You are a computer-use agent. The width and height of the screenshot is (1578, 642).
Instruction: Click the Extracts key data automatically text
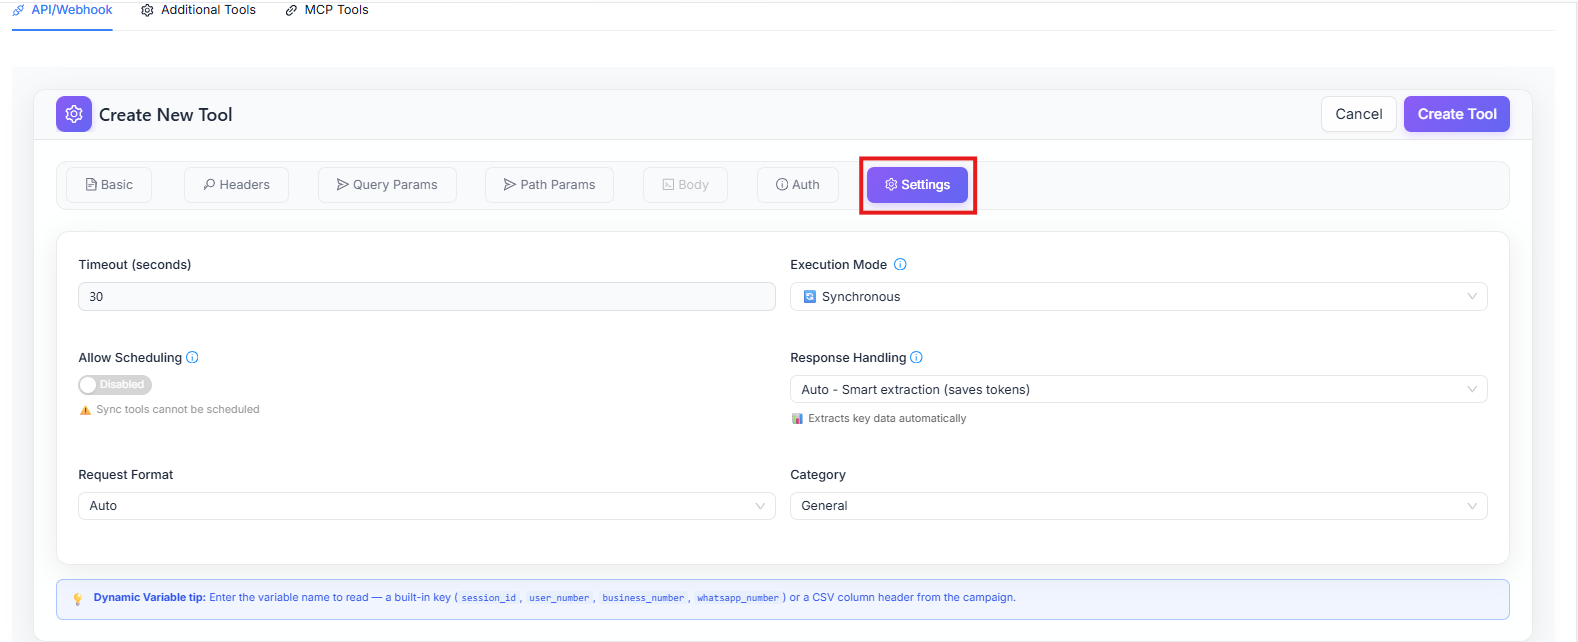[x=887, y=419]
